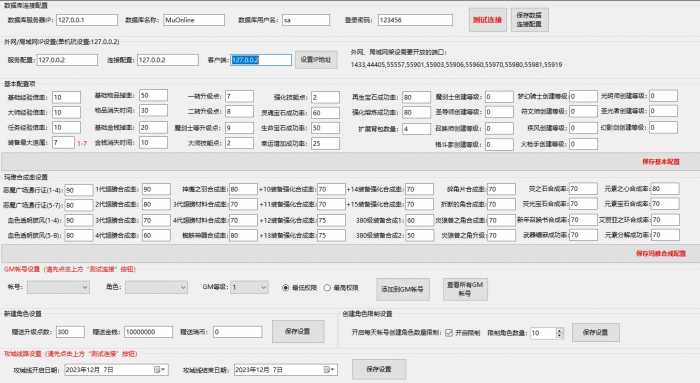Expand the account dropdown in GM settings
This screenshot has height=383, width=700.
pos(85,287)
